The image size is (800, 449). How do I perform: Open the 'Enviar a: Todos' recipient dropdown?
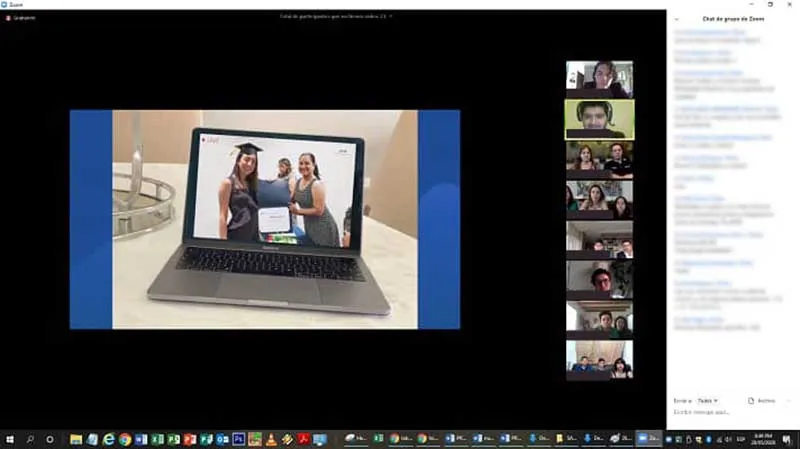(708, 400)
